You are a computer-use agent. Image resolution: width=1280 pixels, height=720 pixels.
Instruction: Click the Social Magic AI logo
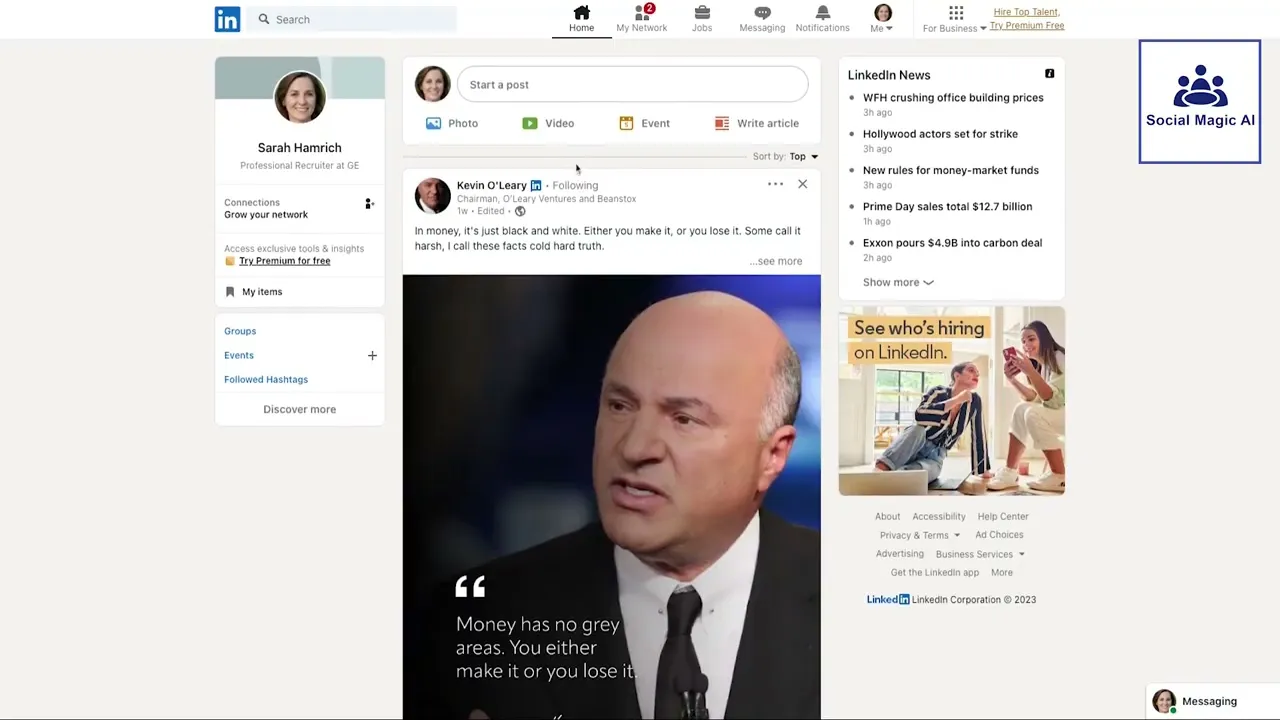click(1200, 102)
